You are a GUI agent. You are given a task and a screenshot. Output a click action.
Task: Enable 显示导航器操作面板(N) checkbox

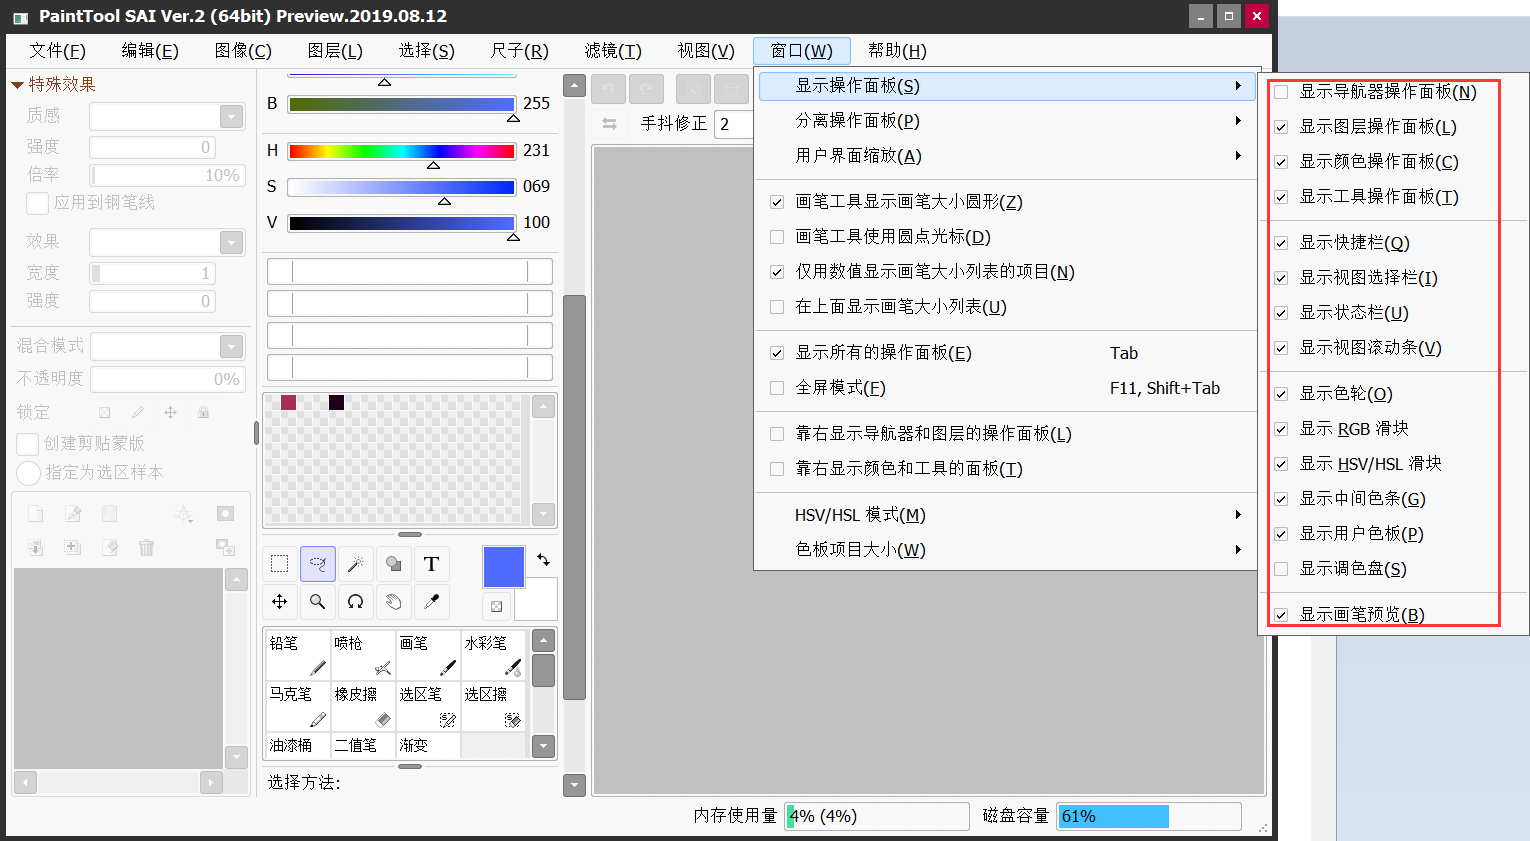tap(1281, 92)
